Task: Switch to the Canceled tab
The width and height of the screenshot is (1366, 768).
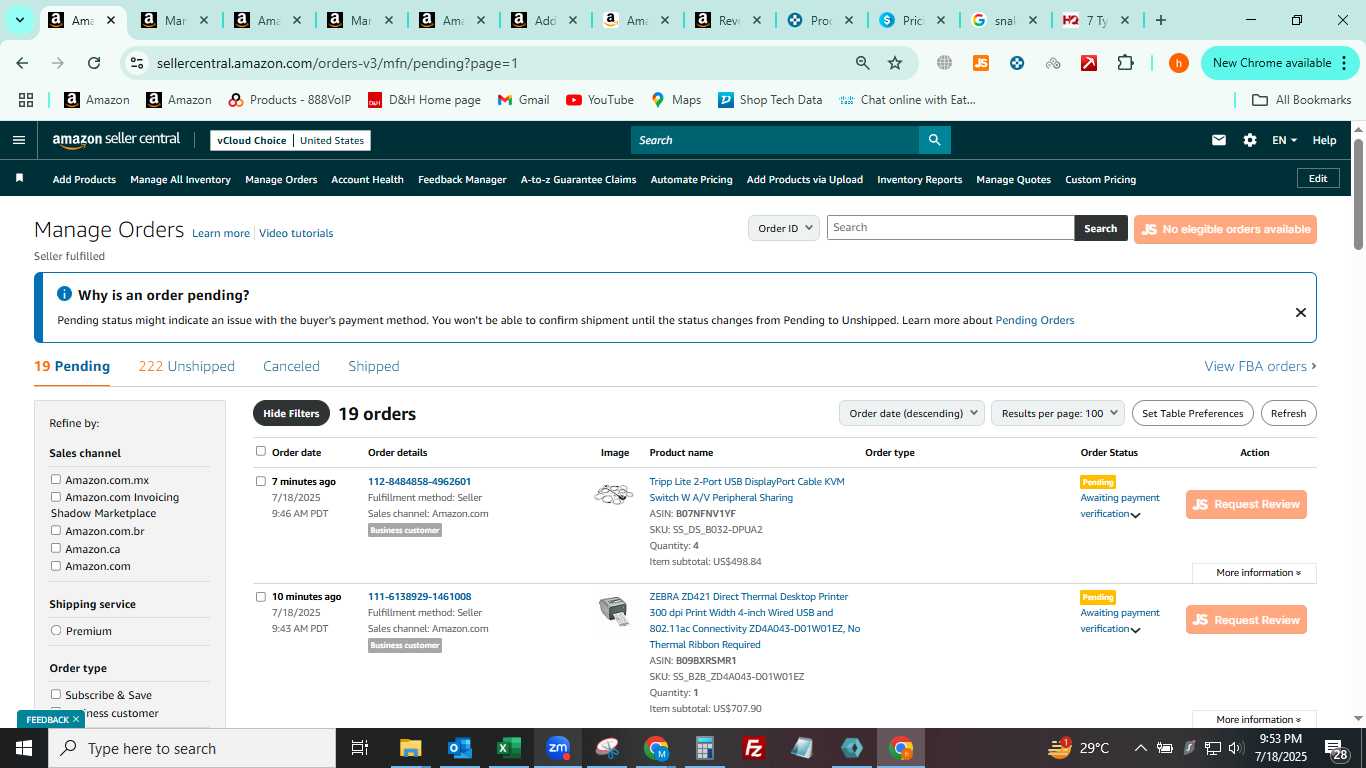Action: coord(291,366)
